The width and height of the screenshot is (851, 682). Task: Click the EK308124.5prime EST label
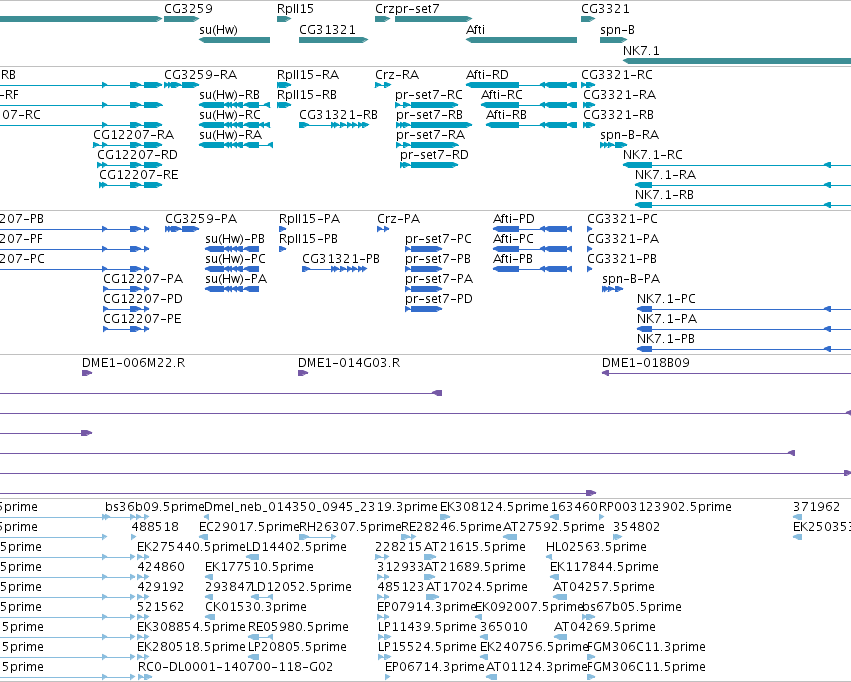[494, 507]
